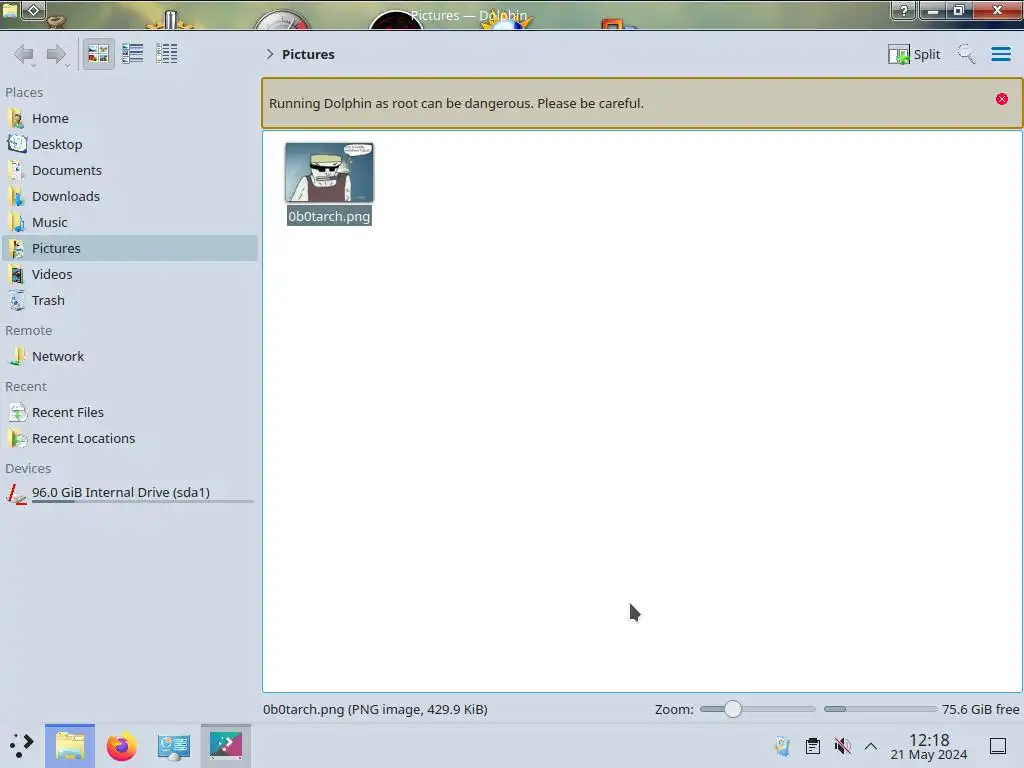1024x768 pixels.
Task: Switch to Icons view mode
Action: [98, 54]
